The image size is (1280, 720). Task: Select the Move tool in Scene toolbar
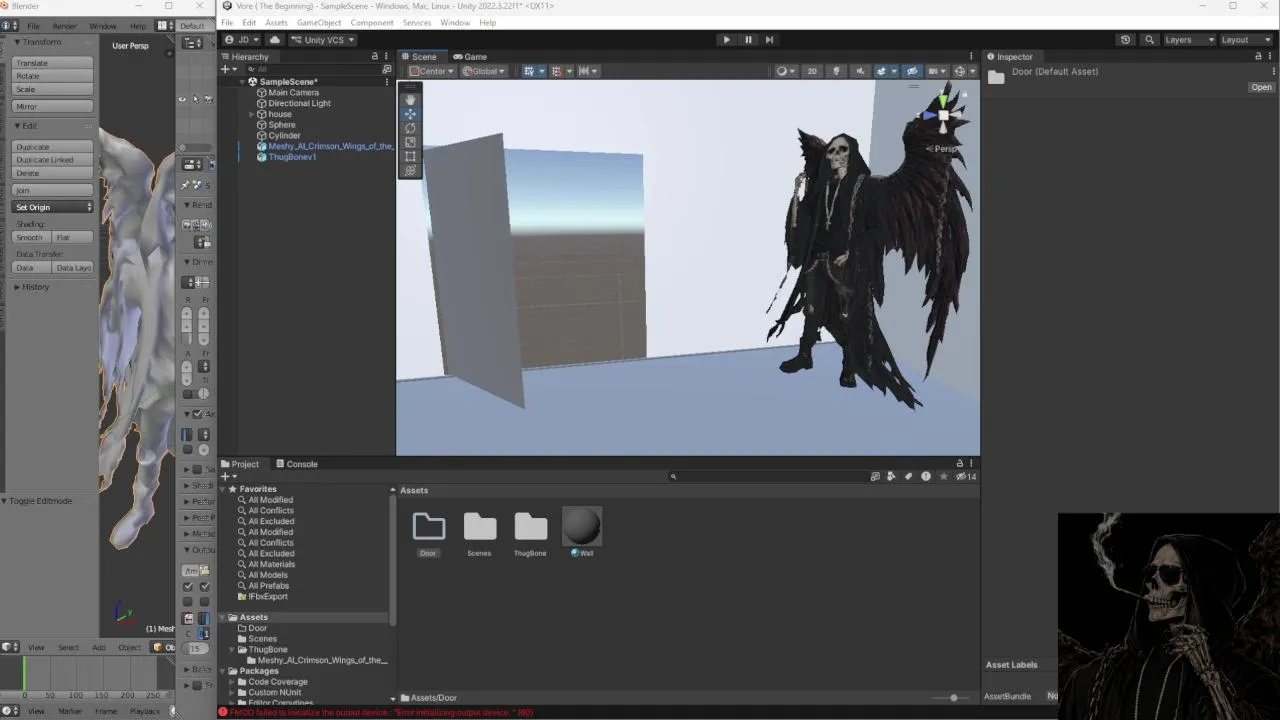(410, 114)
